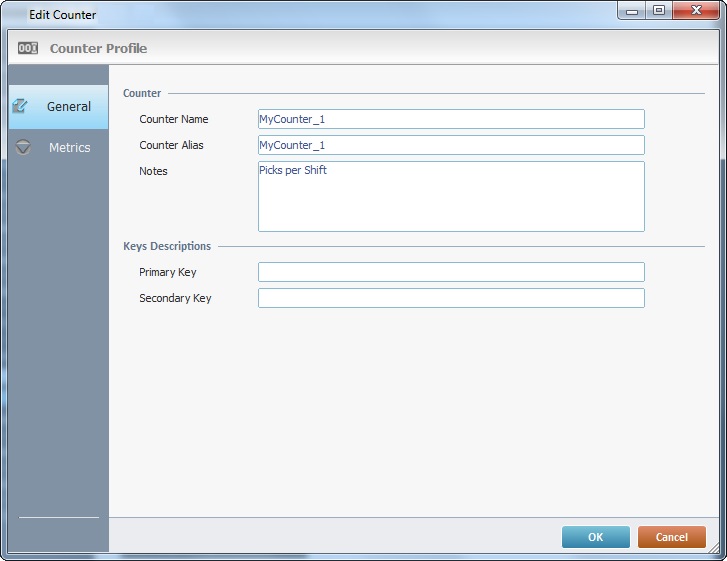The height and width of the screenshot is (561, 727).
Task: Select the Primary Key input box
Action: [x=451, y=272]
